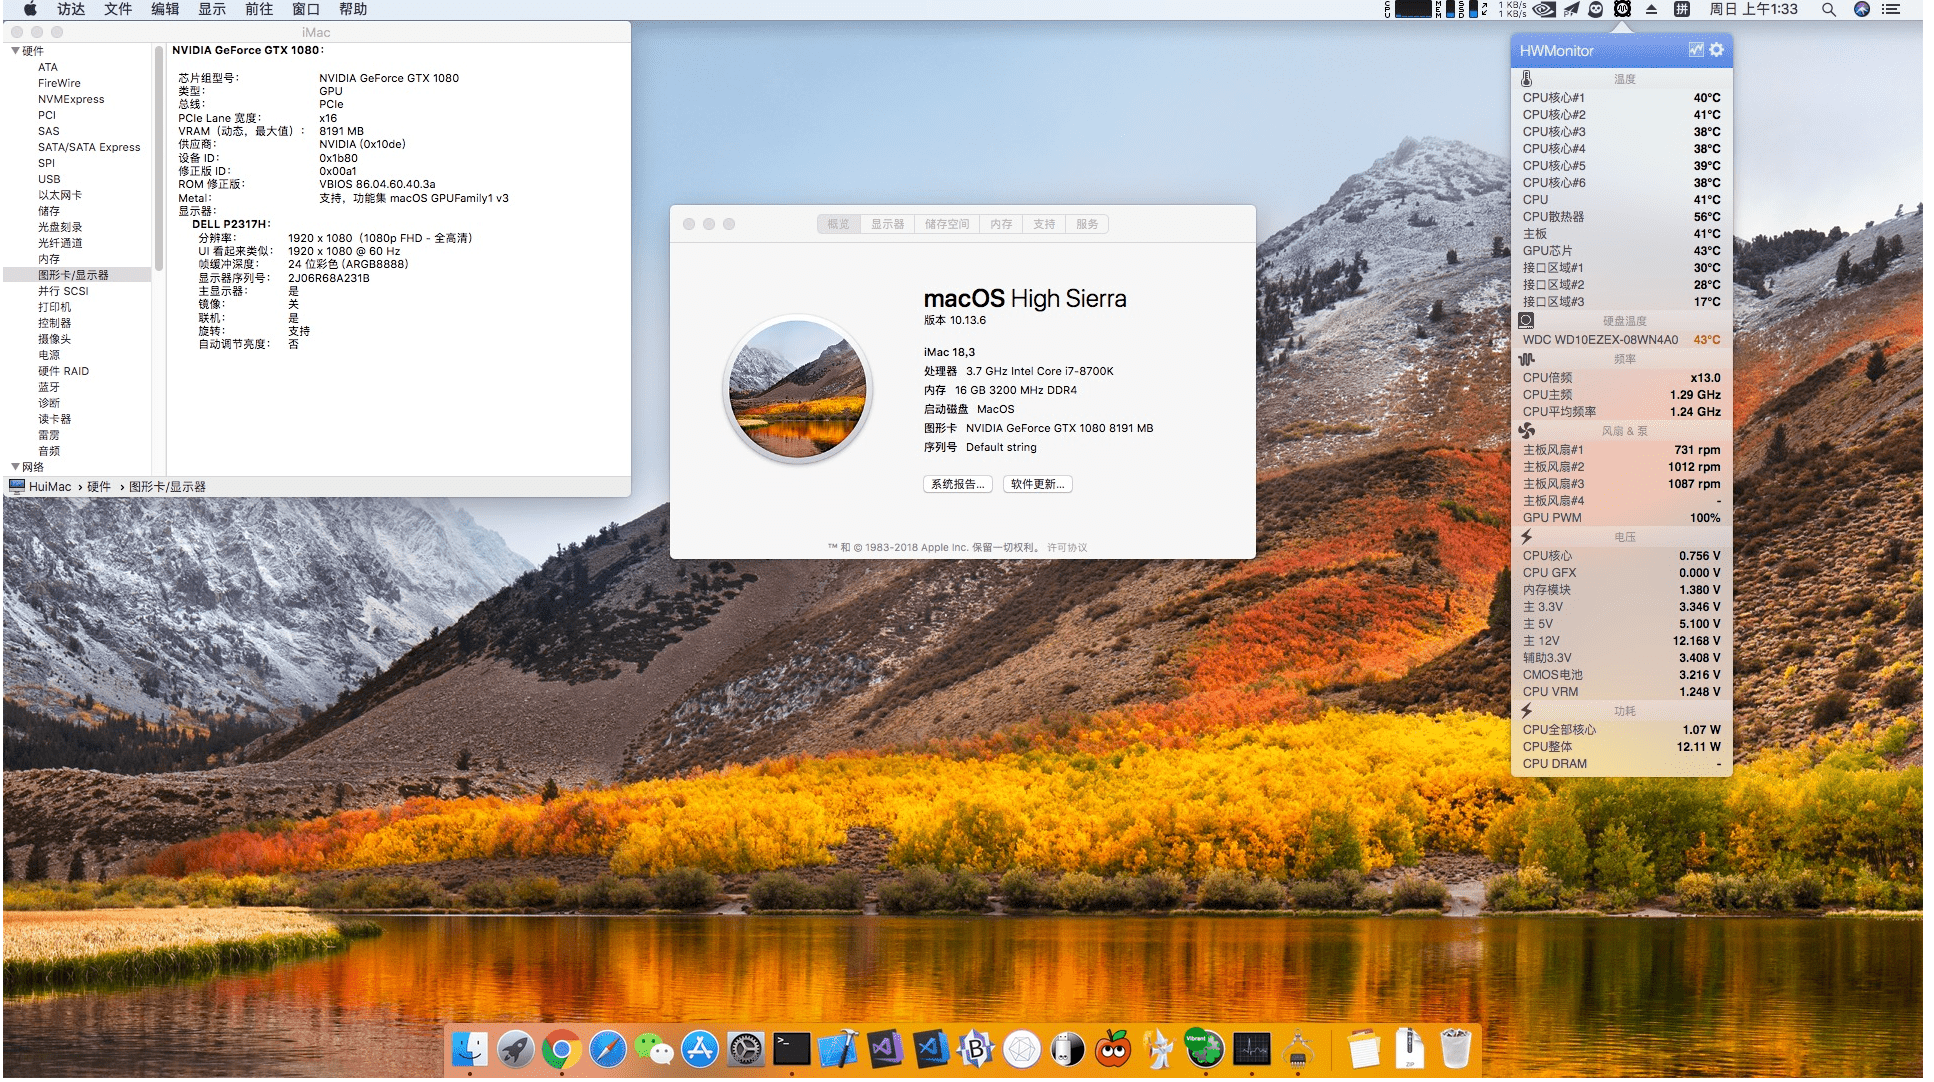This screenshot has height=1082, width=1934.
Task: Open Visual Studio Code from the Dock
Action: (x=930, y=1049)
